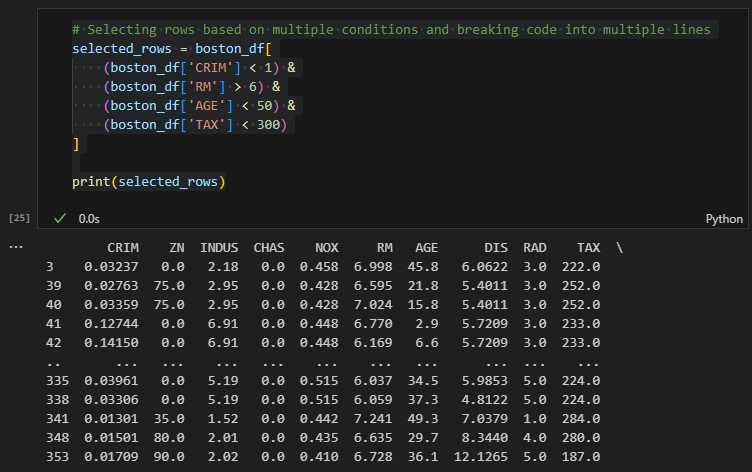Click the 'CRIM' string in the code
The width and height of the screenshot is (752, 472).
(x=211, y=68)
